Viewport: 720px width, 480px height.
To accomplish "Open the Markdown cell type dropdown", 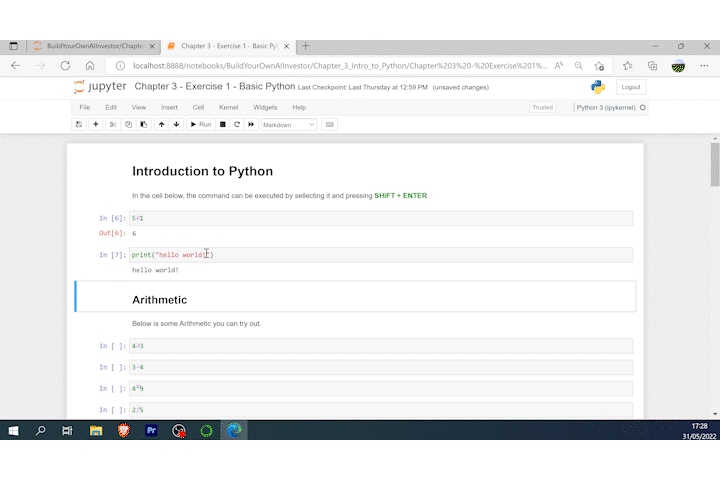I will pos(289,124).
